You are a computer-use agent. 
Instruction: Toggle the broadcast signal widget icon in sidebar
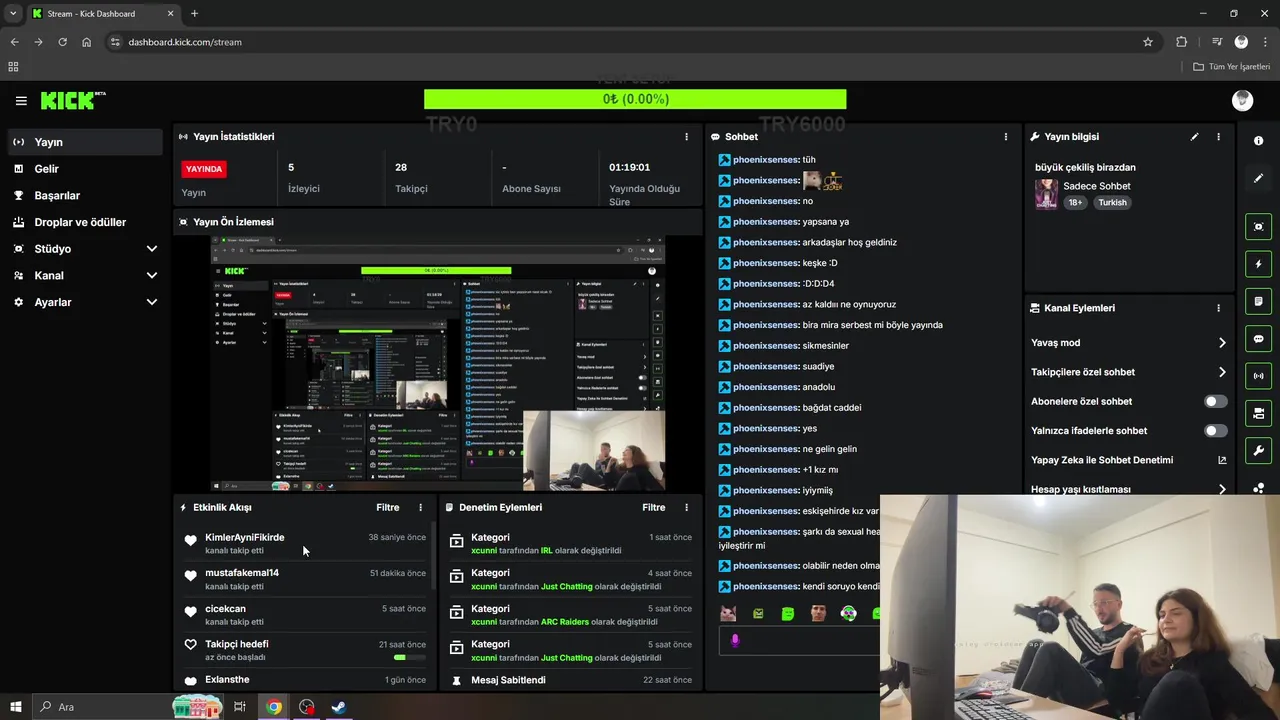[1258, 376]
